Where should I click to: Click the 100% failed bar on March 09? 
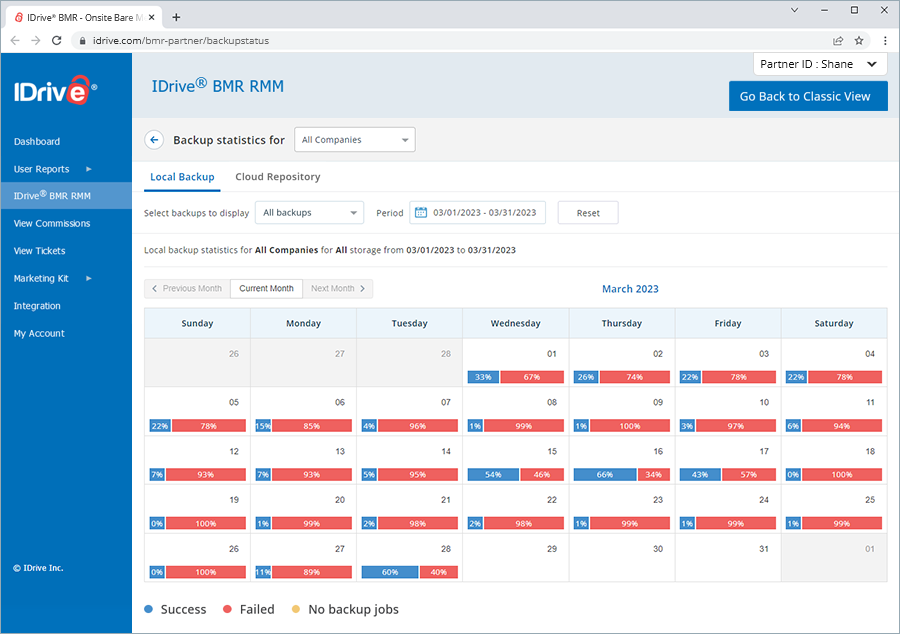(630, 426)
